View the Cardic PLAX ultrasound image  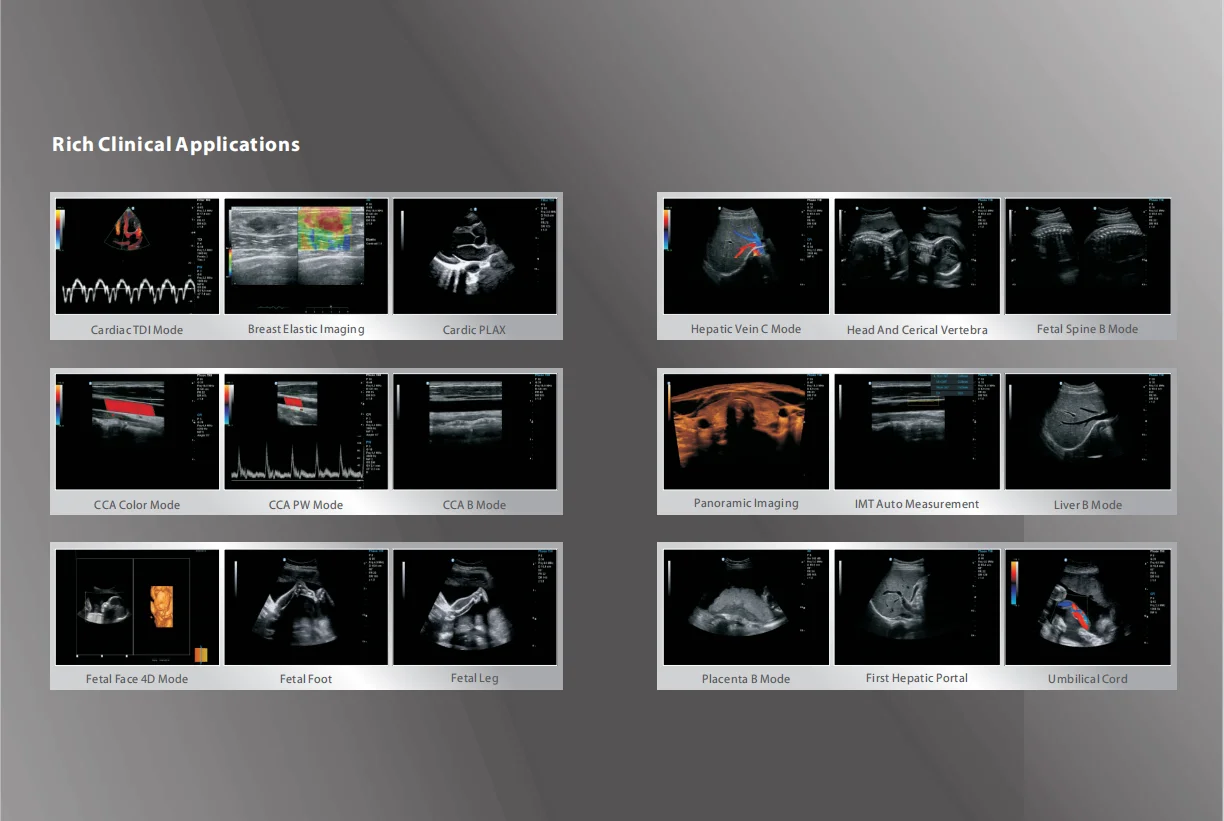point(475,256)
